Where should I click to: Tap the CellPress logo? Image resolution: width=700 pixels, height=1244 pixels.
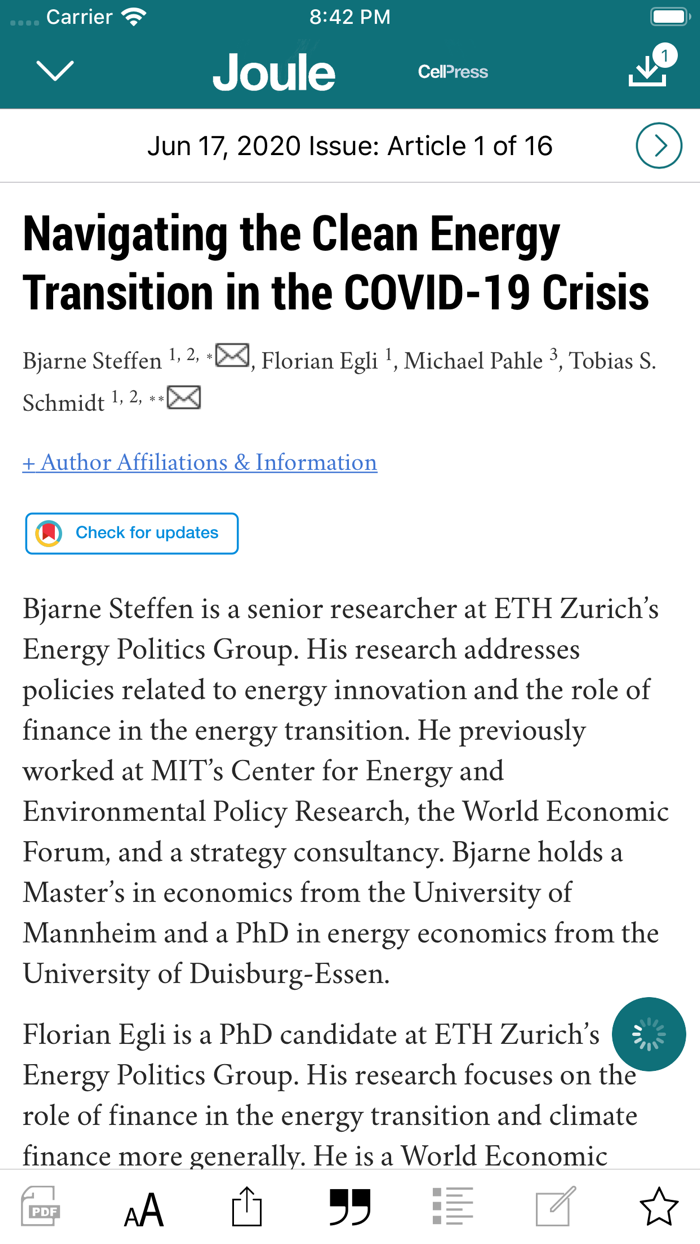click(x=453, y=72)
